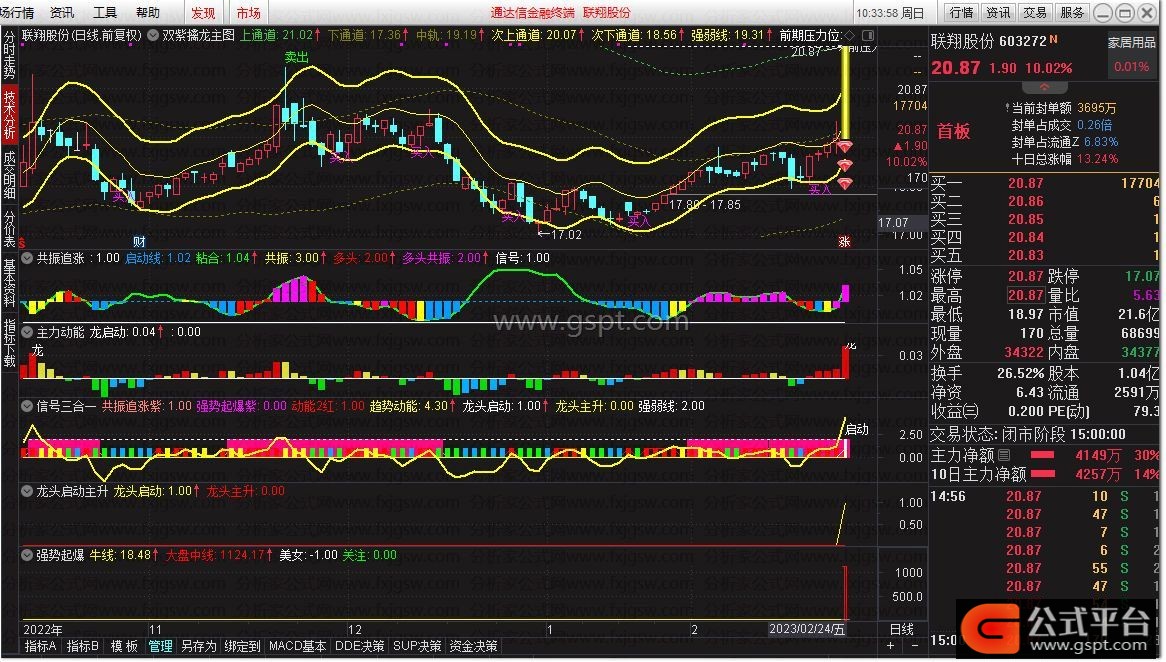This screenshot has height=662, width=1166.
Task: Click the minus zoom-out icon at the chart bottom
Action: tap(915, 646)
